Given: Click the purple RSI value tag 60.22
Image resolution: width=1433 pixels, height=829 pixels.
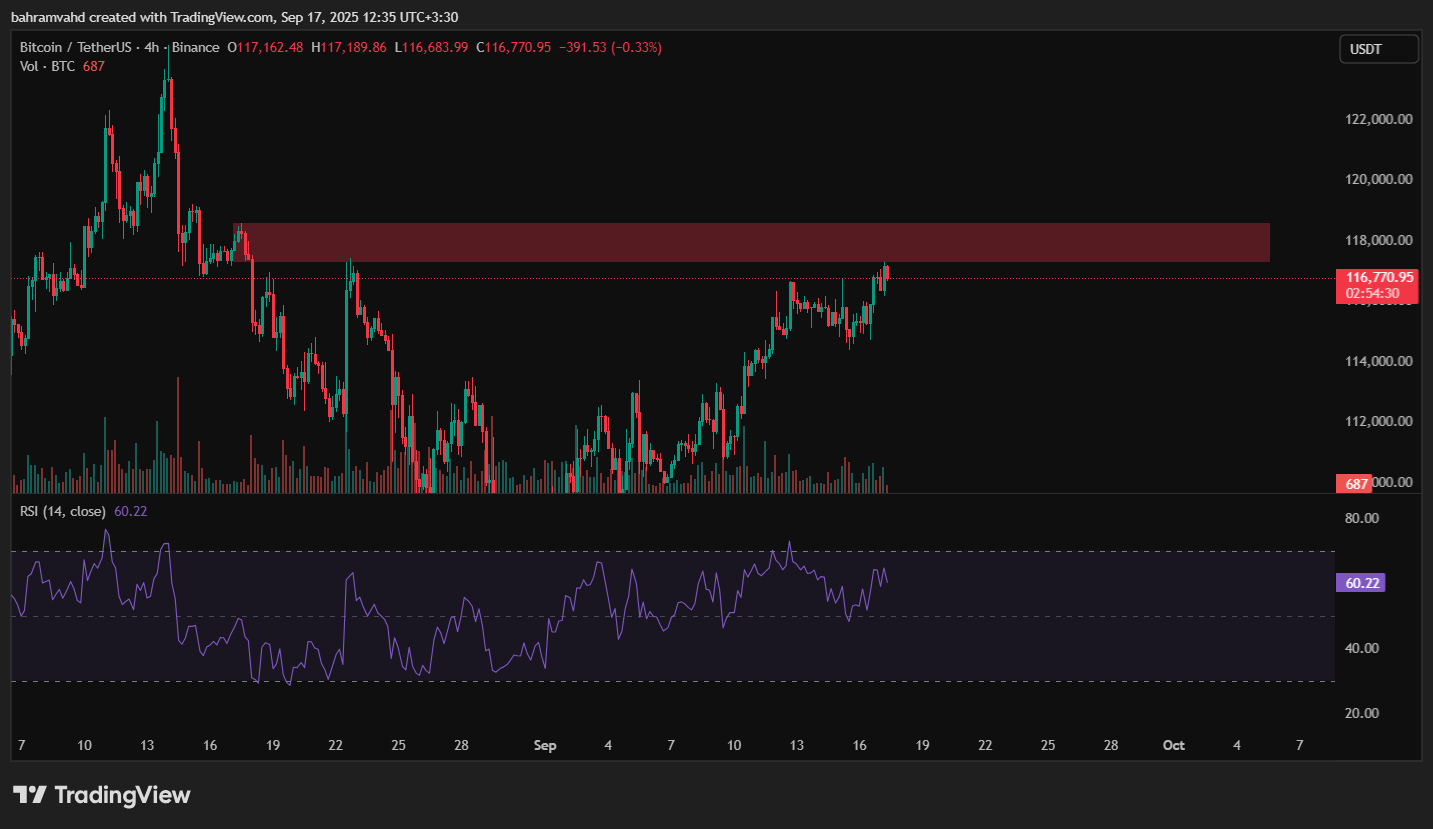Looking at the screenshot, I should coord(1359,583).
